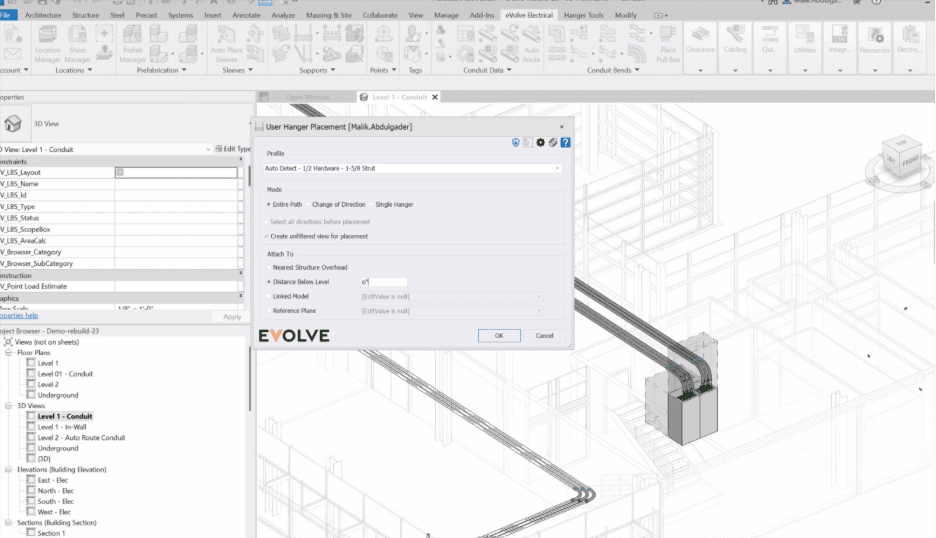
Task: Open the Utilities ribbon panel
Action: pyautogui.click(x=805, y=48)
